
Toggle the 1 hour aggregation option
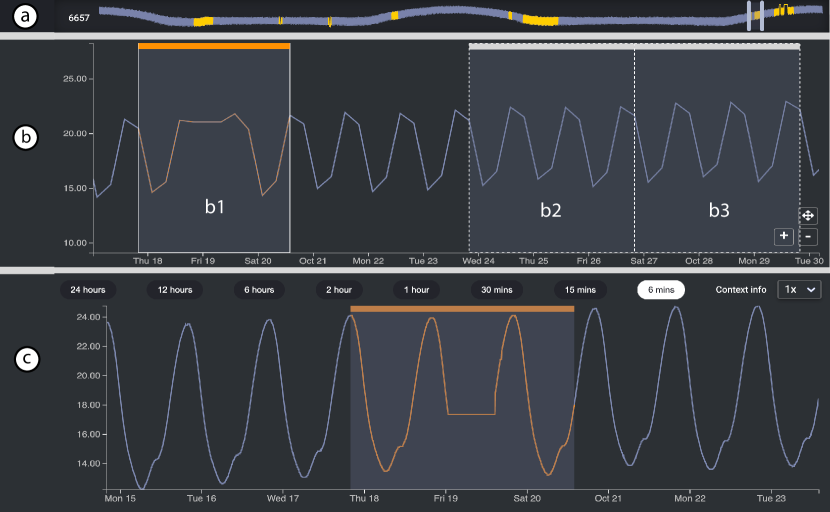pyautogui.click(x=417, y=289)
